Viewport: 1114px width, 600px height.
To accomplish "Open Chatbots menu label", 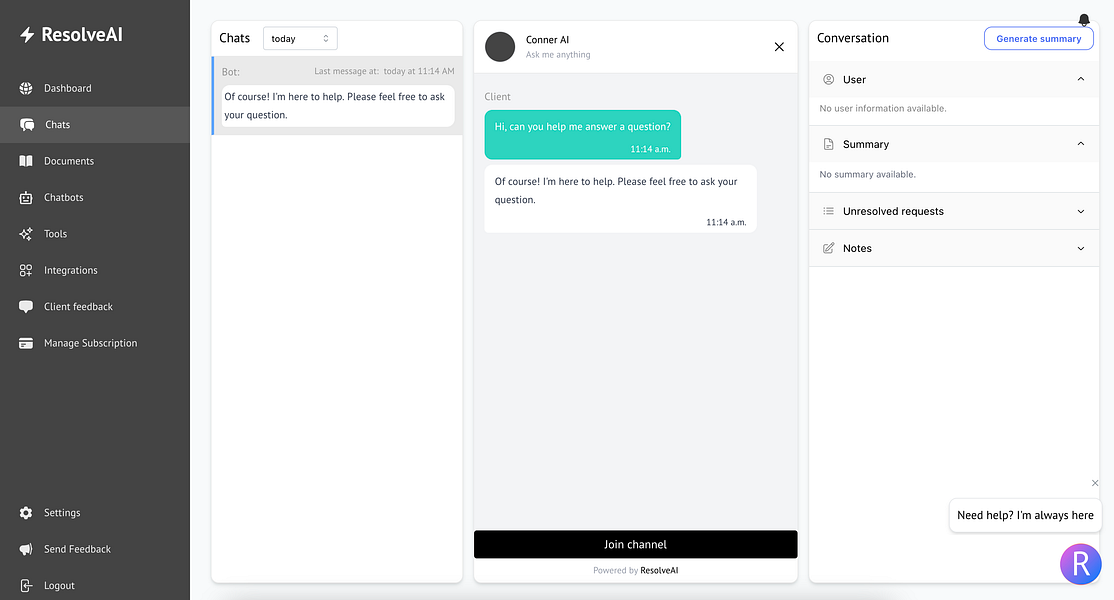I will [x=64, y=197].
